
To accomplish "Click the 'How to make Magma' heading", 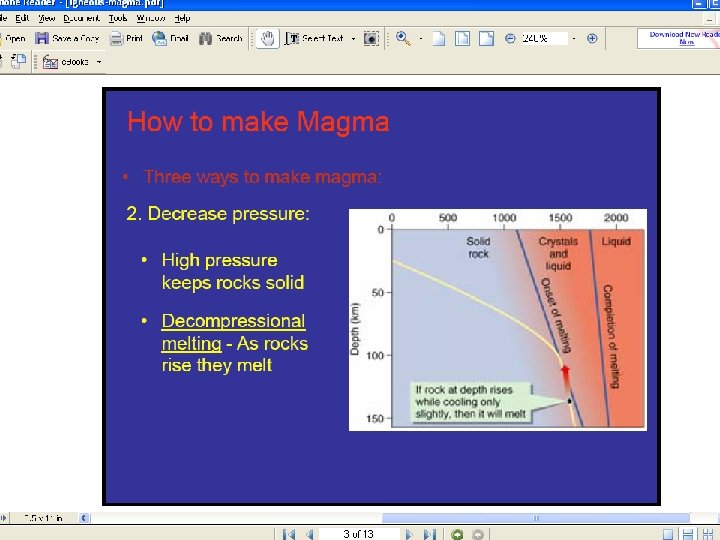I will [x=258, y=122].
